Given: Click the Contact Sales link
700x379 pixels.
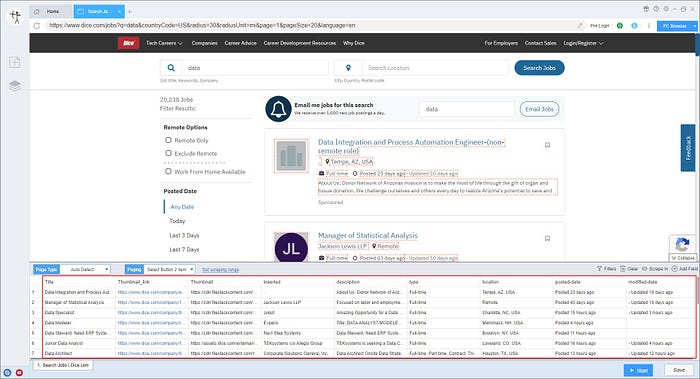Looking at the screenshot, I should pyautogui.click(x=540, y=43).
